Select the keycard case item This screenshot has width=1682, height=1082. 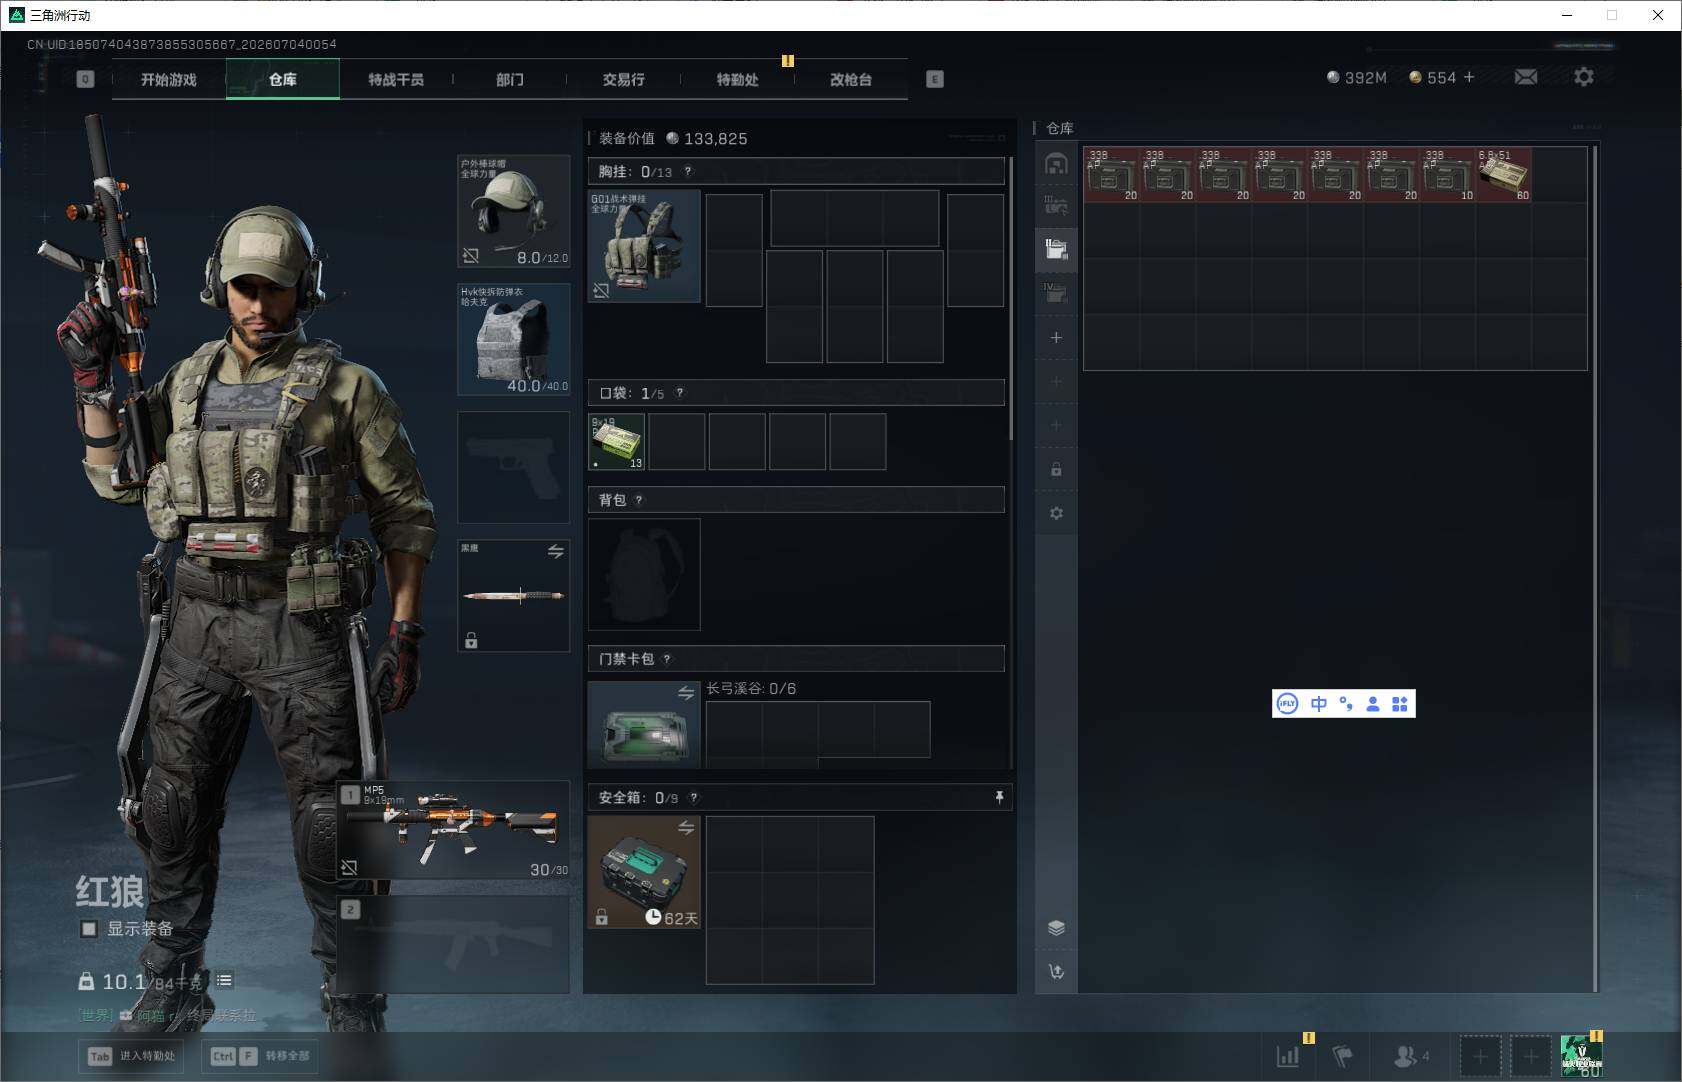(x=644, y=725)
